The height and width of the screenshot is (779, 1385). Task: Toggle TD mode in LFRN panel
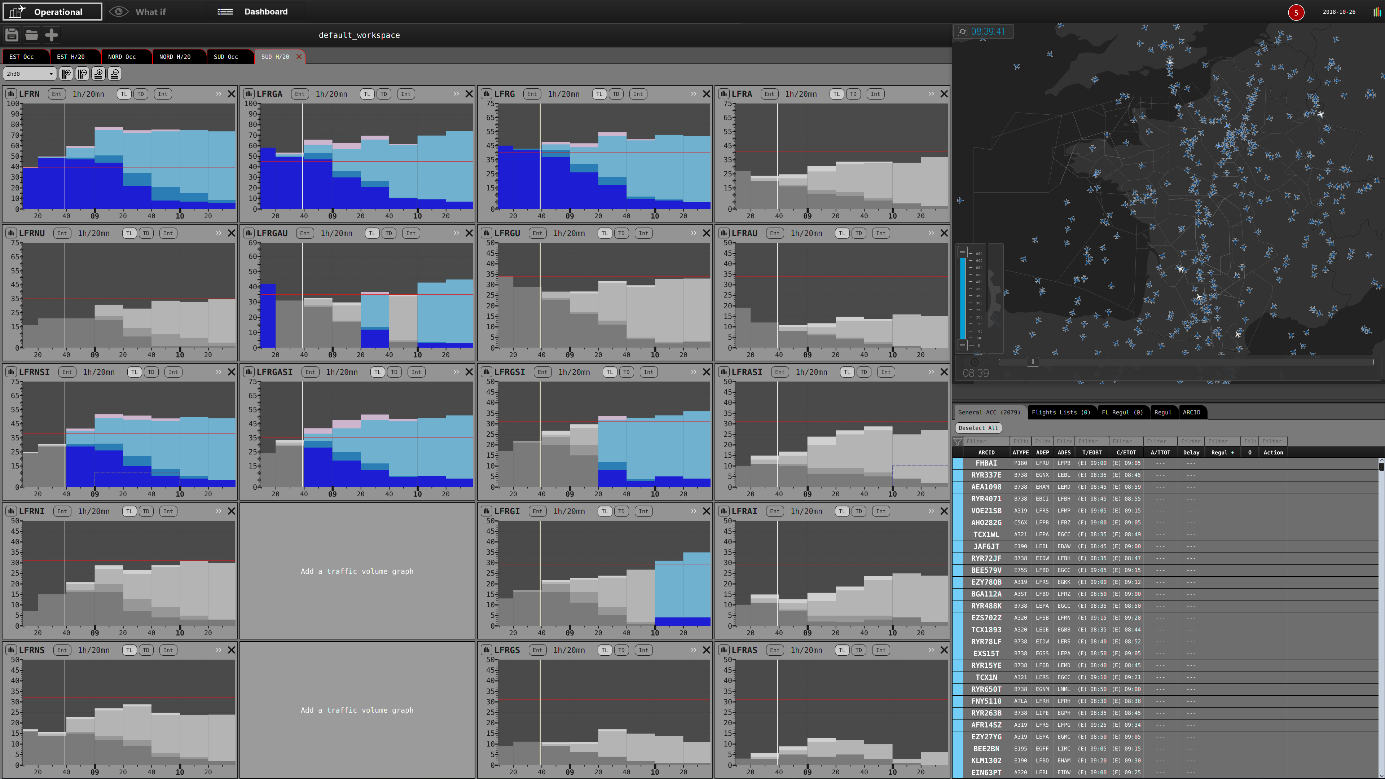[x=140, y=94]
